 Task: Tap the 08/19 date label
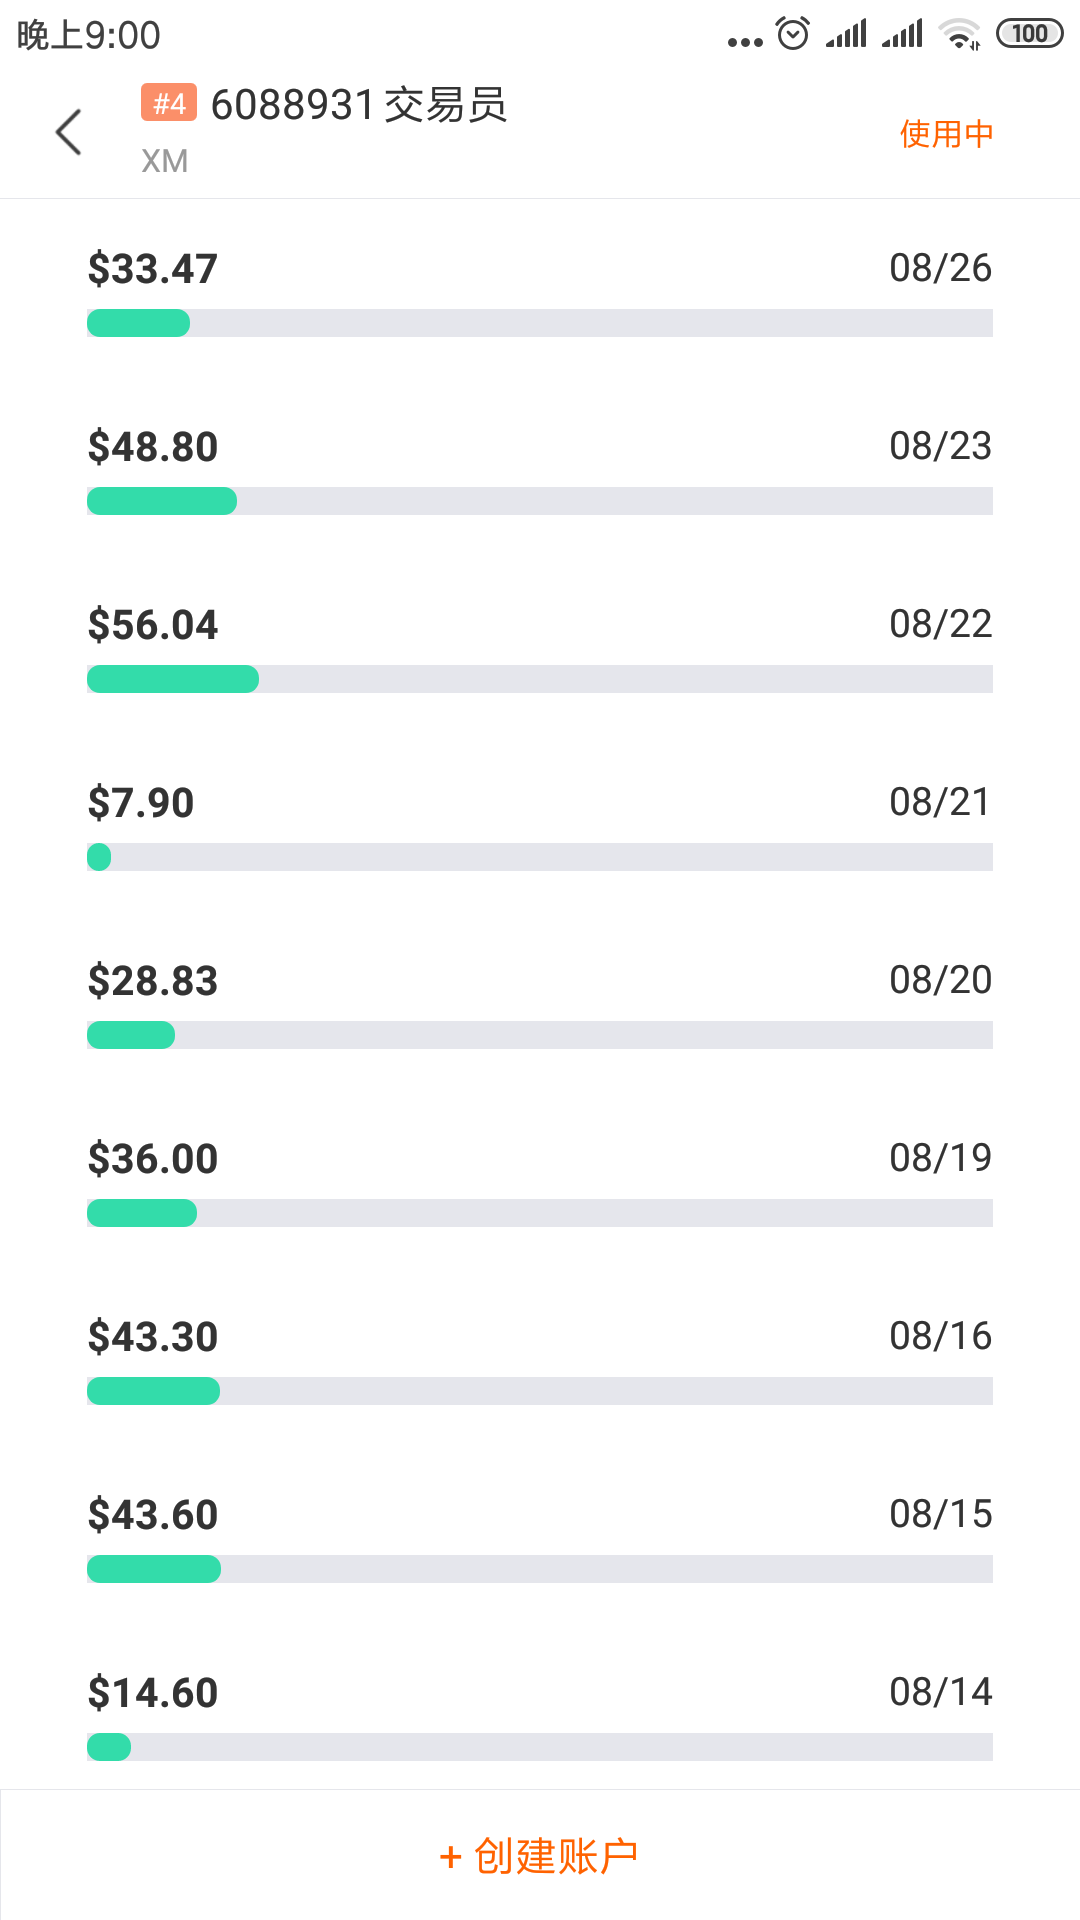940,1158
